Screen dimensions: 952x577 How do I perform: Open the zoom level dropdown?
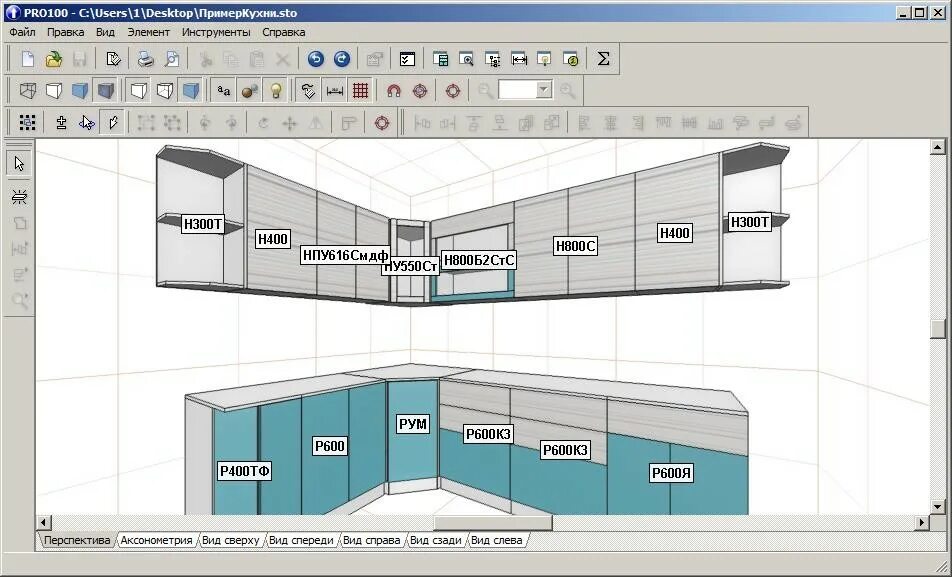[544, 90]
